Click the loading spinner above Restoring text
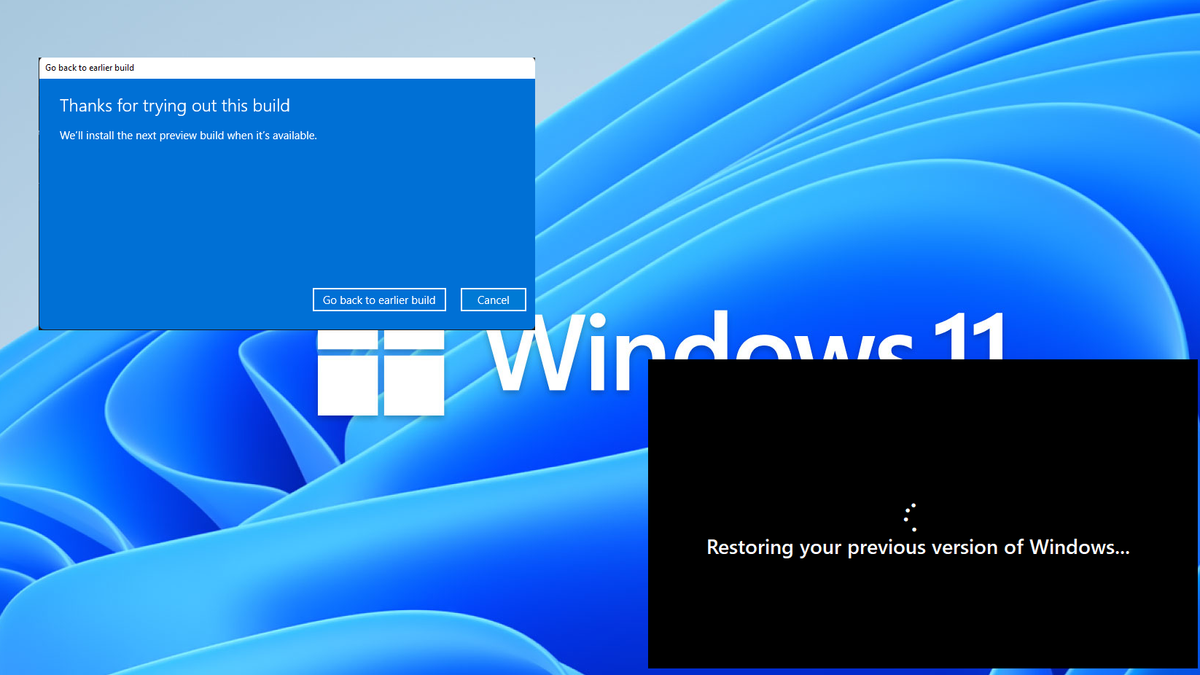The image size is (1200, 675). (910, 517)
